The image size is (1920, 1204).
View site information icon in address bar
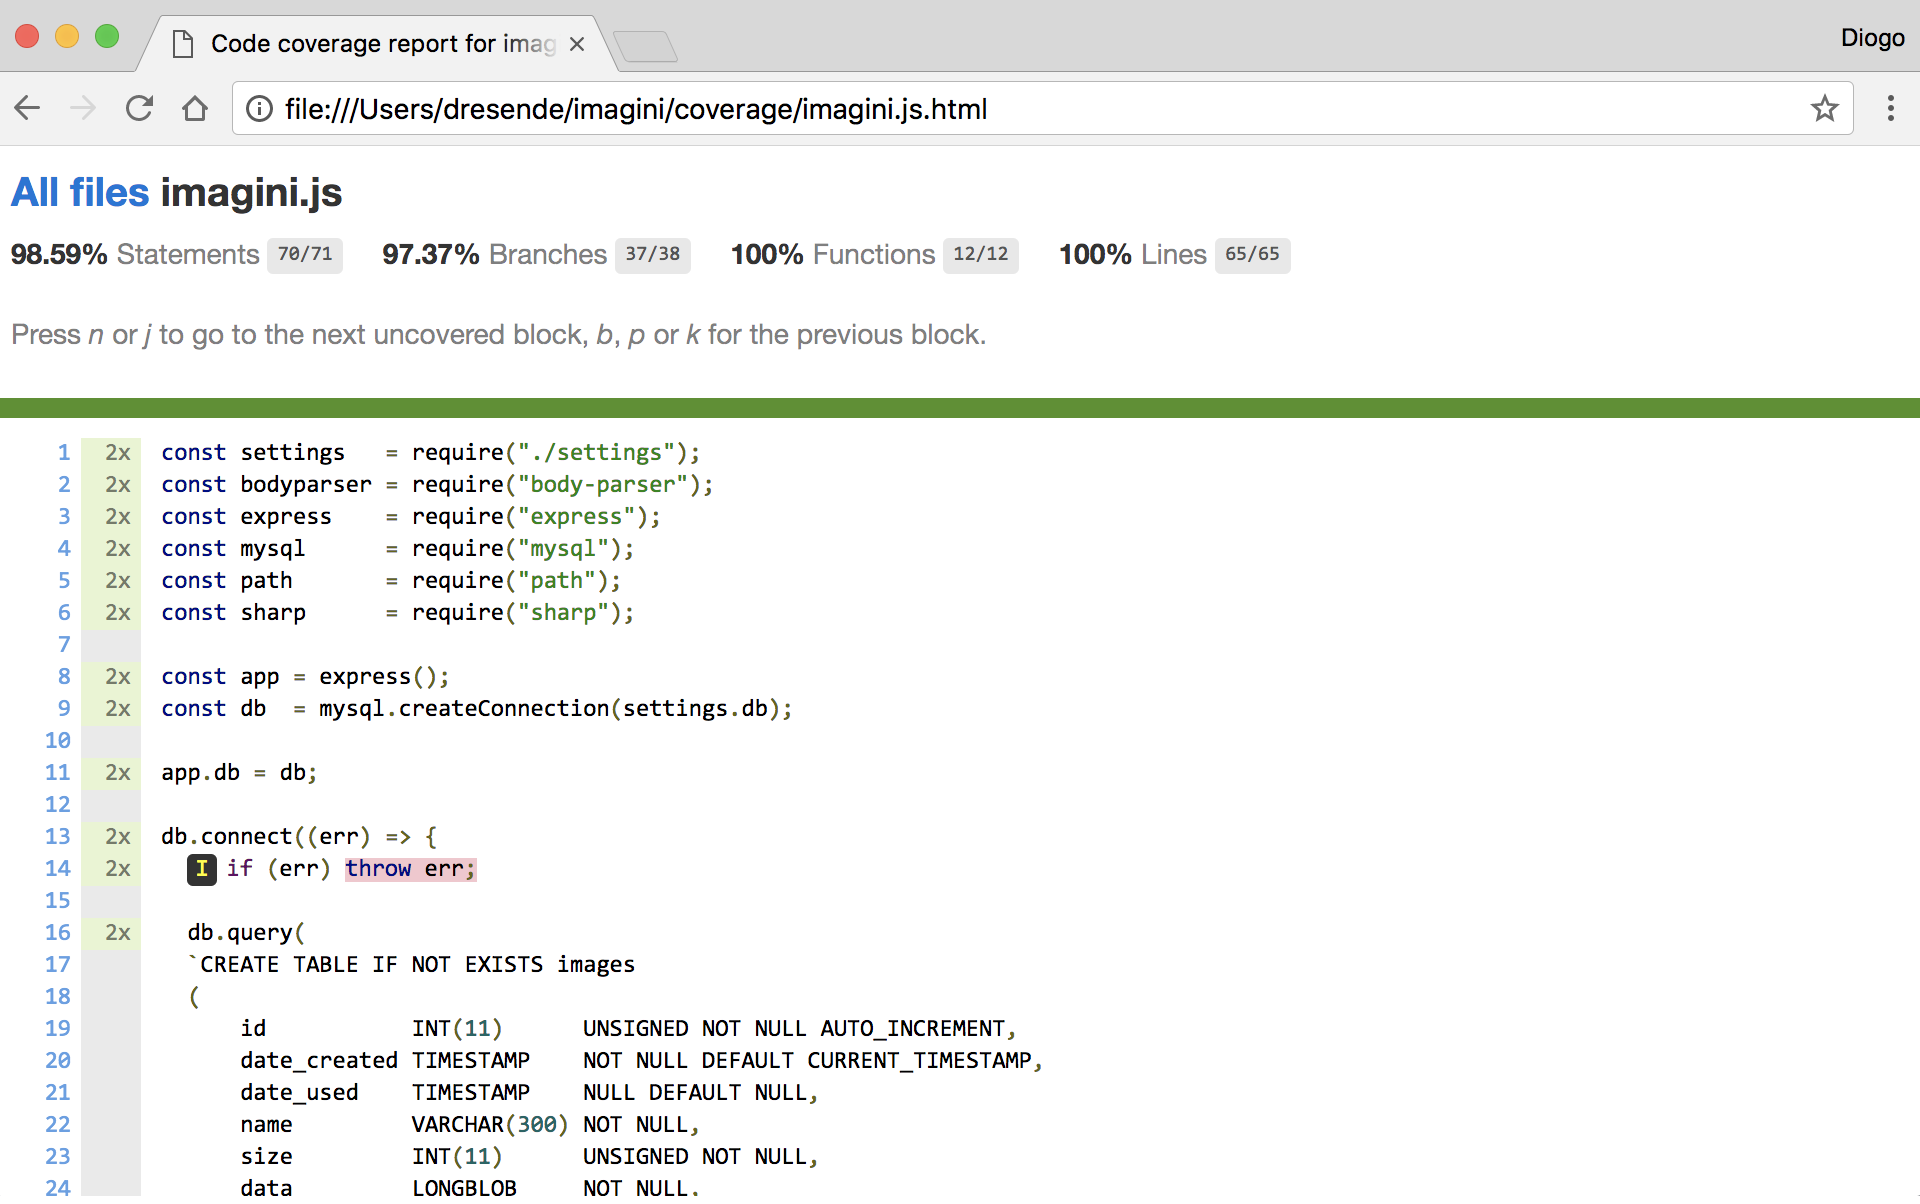259,108
